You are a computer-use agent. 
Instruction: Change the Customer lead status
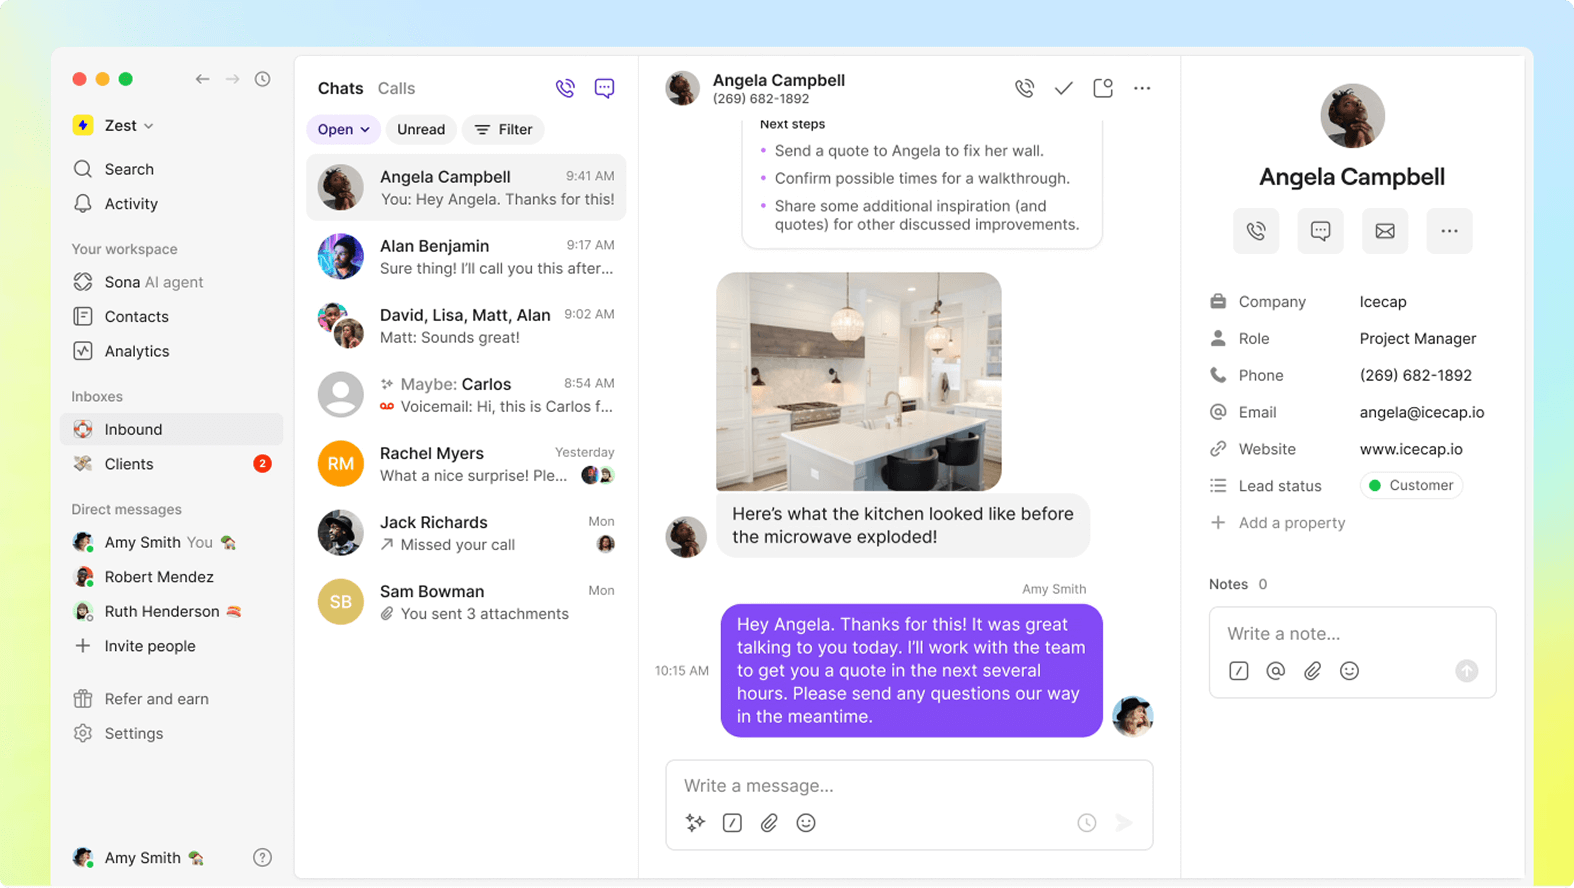pyautogui.click(x=1411, y=486)
